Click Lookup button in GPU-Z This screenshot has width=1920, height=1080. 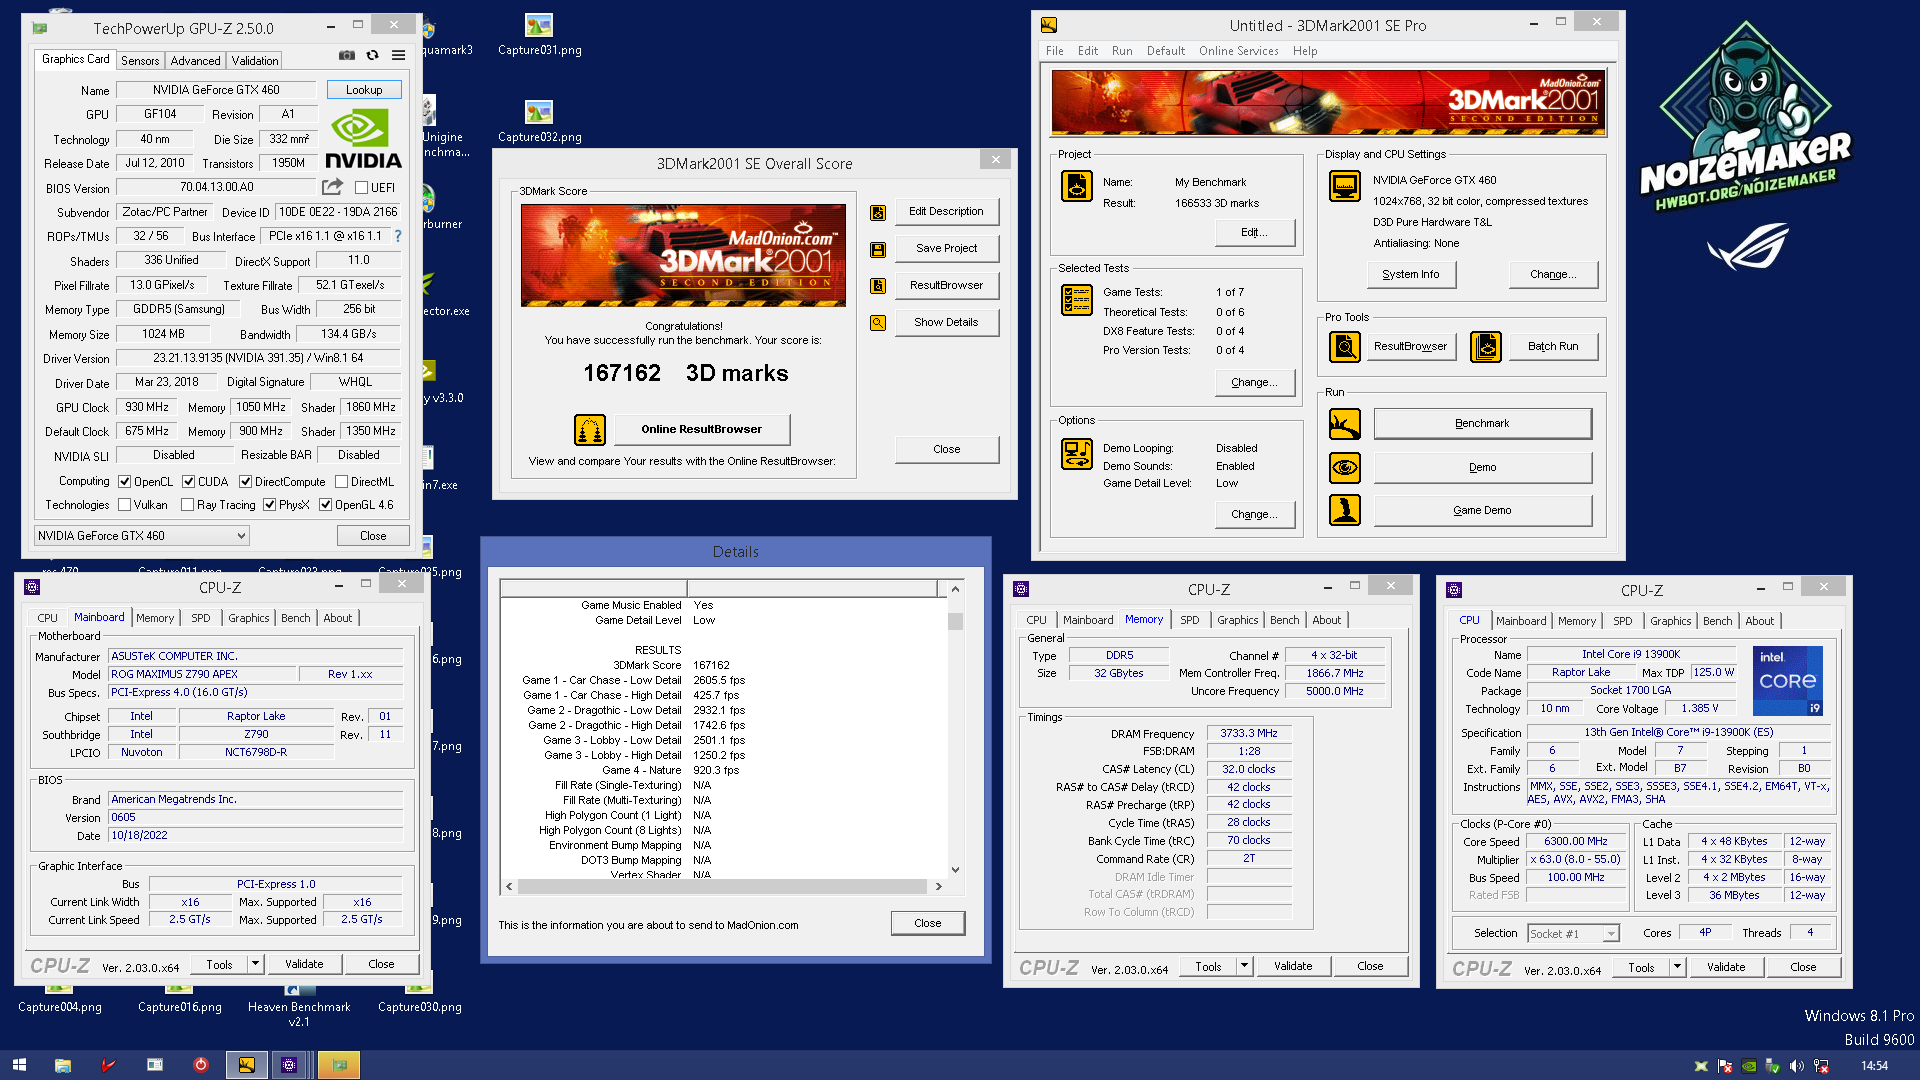coord(364,90)
